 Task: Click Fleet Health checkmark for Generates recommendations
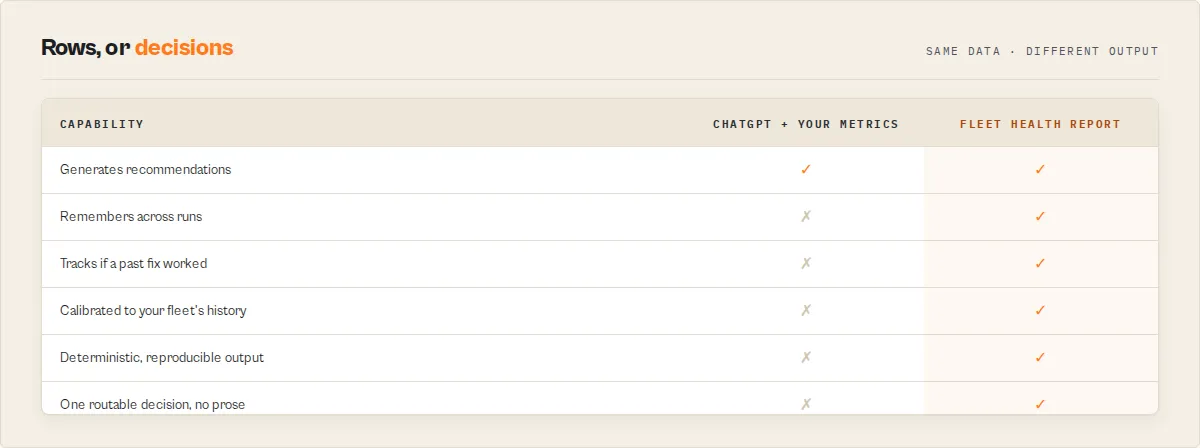[1040, 169]
